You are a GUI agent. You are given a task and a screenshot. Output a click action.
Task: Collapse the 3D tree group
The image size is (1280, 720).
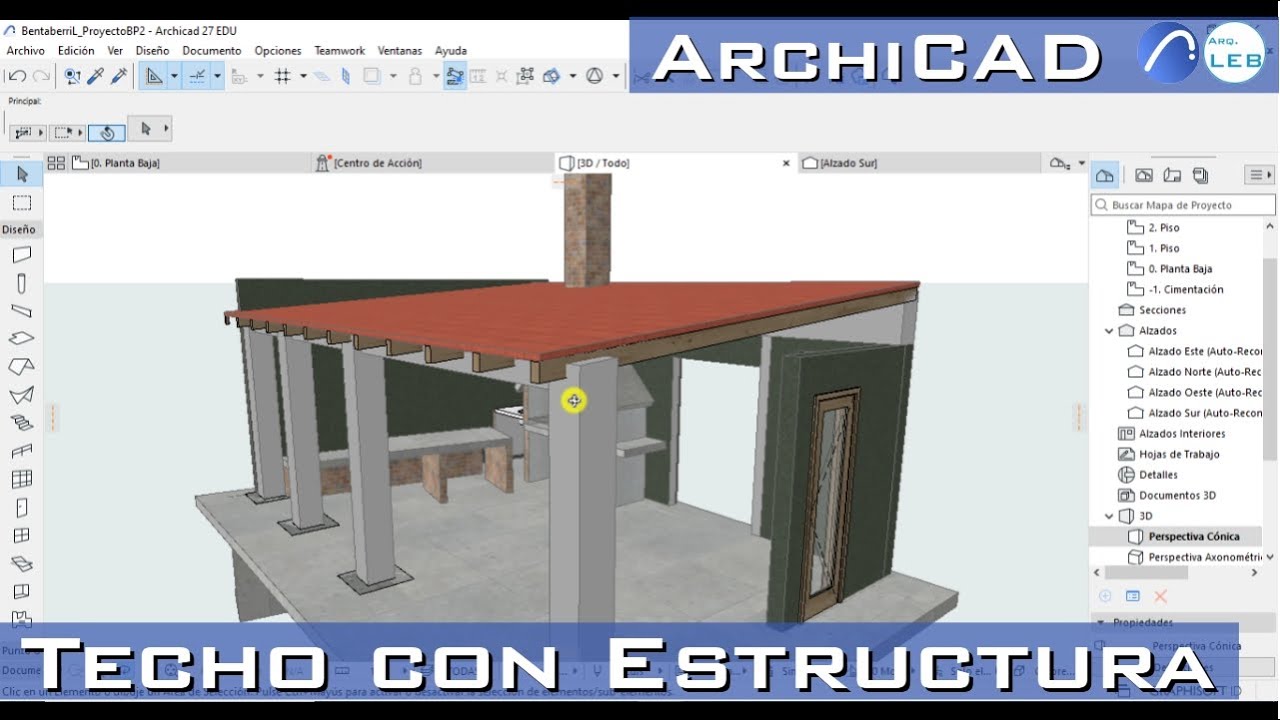(1109, 516)
